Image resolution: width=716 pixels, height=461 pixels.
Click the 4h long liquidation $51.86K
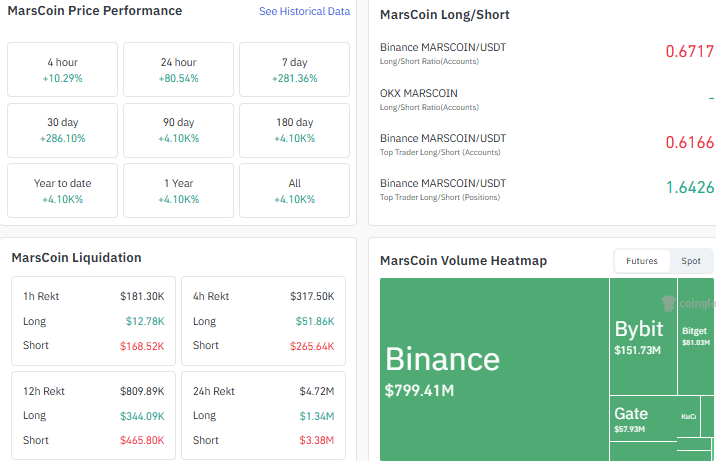point(315,321)
